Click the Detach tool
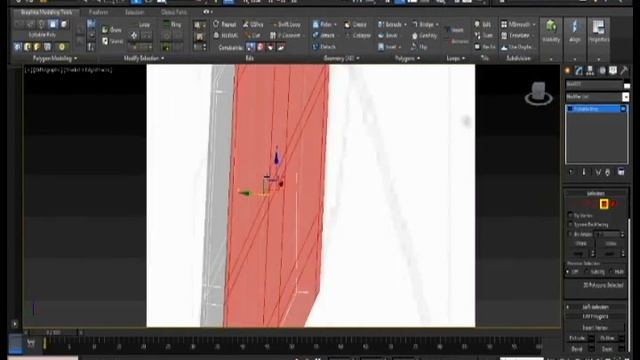The height and width of the screenshot is (360, 640). point(324,47)
